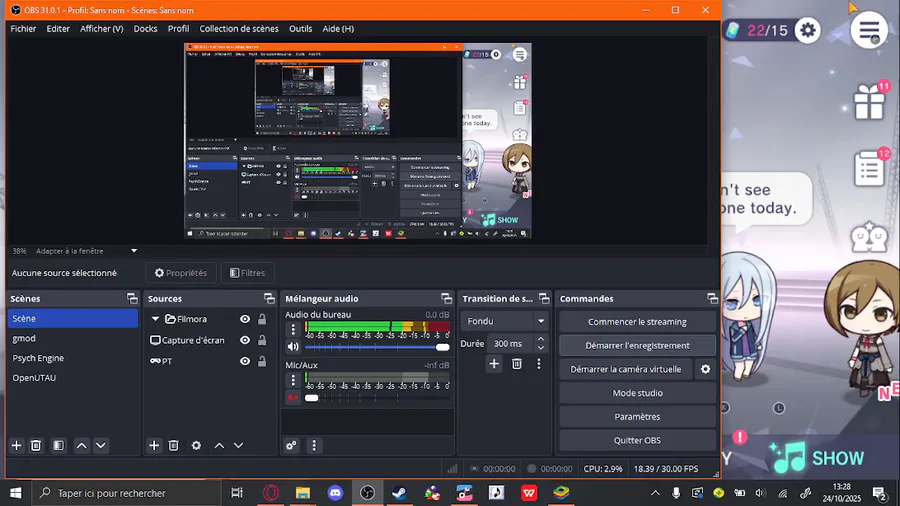900x506 pixels.
Task: Mute Audio du bureau speaker icon
Action: (x=293, y=347)
